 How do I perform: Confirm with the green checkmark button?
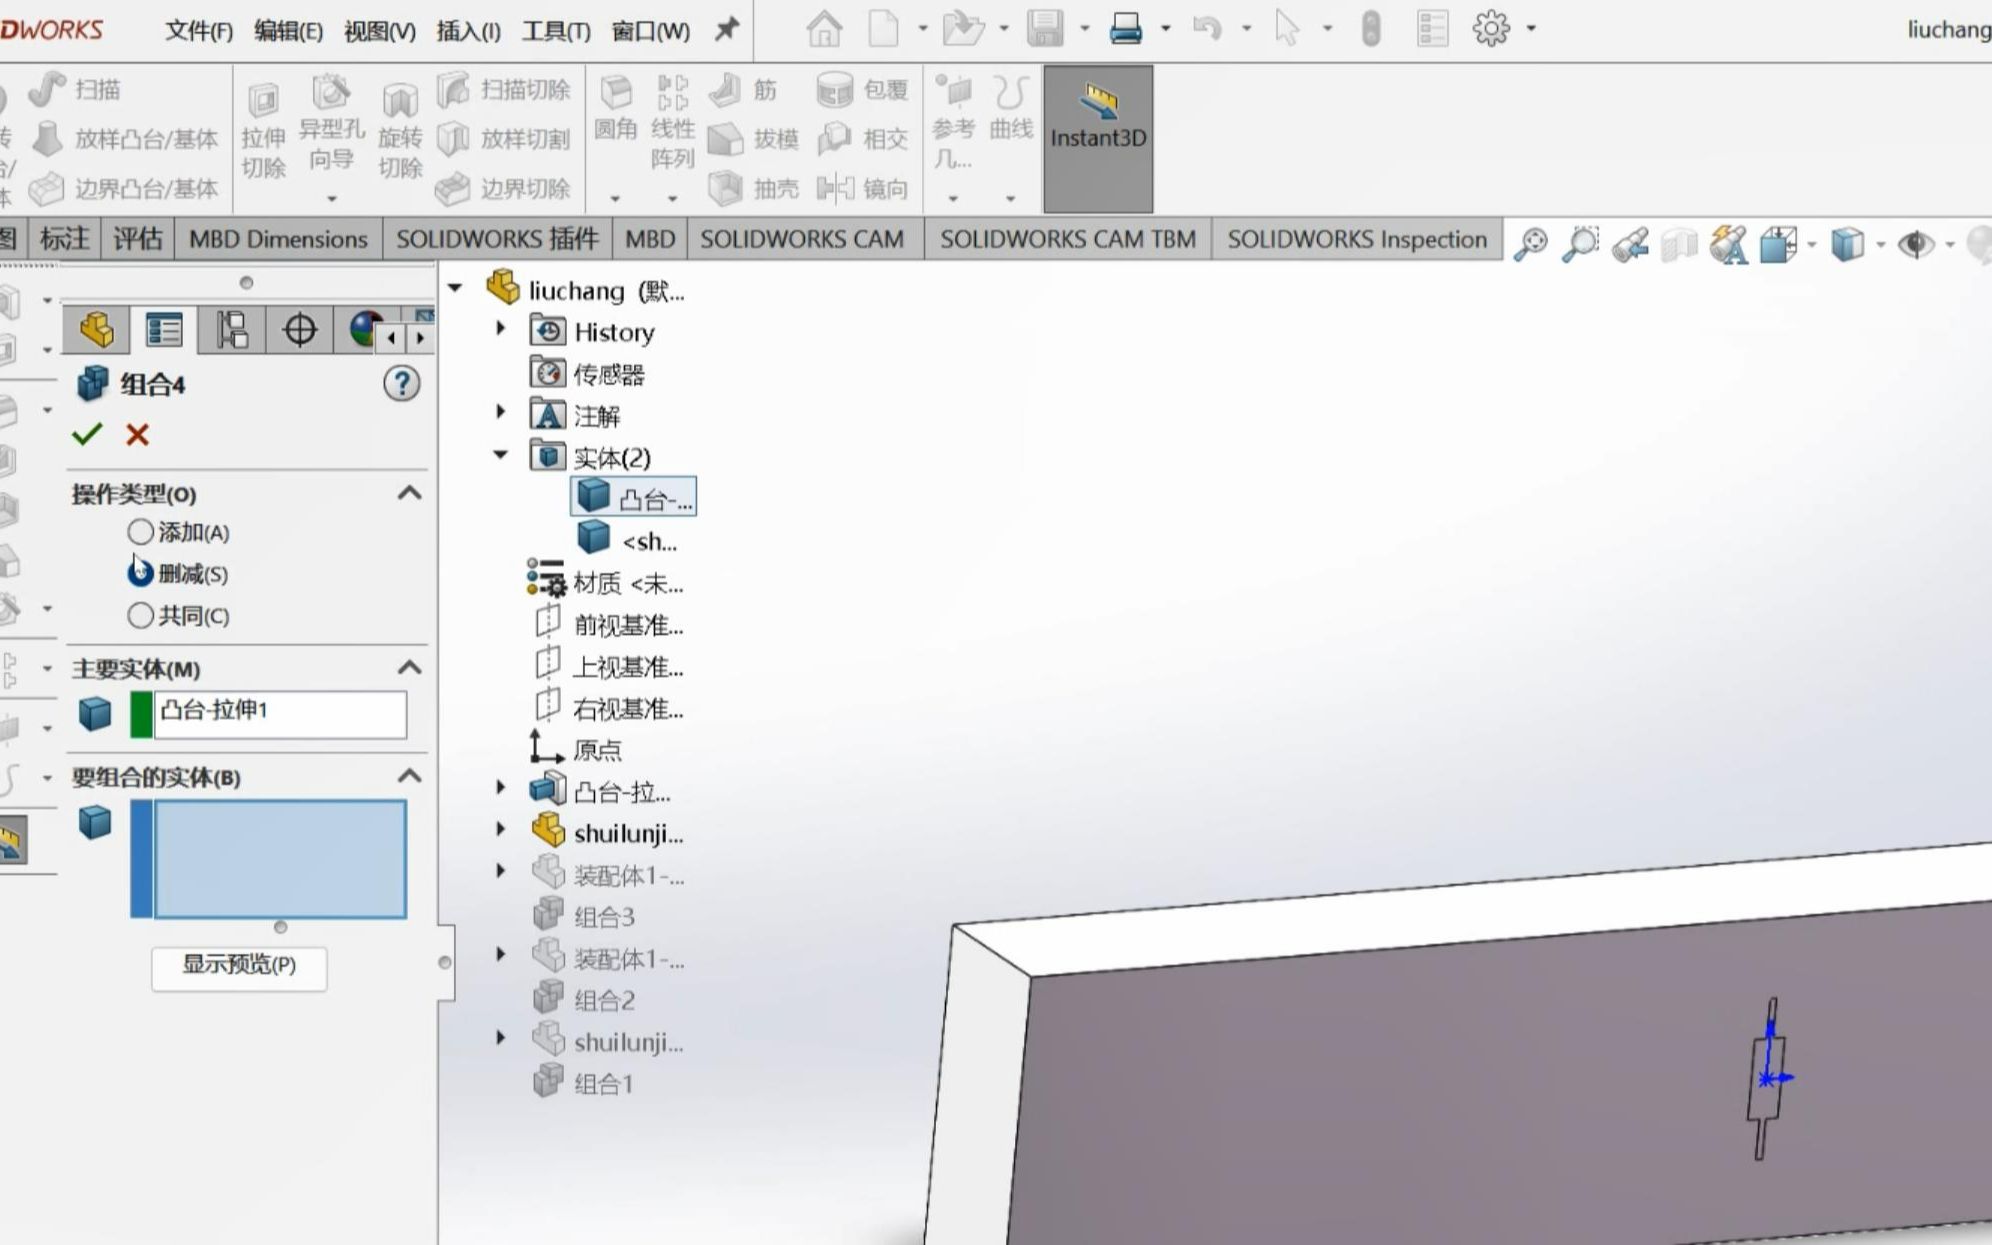89,435
